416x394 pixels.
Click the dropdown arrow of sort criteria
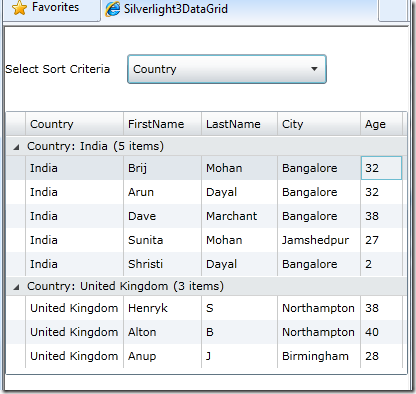coord(314,69)
